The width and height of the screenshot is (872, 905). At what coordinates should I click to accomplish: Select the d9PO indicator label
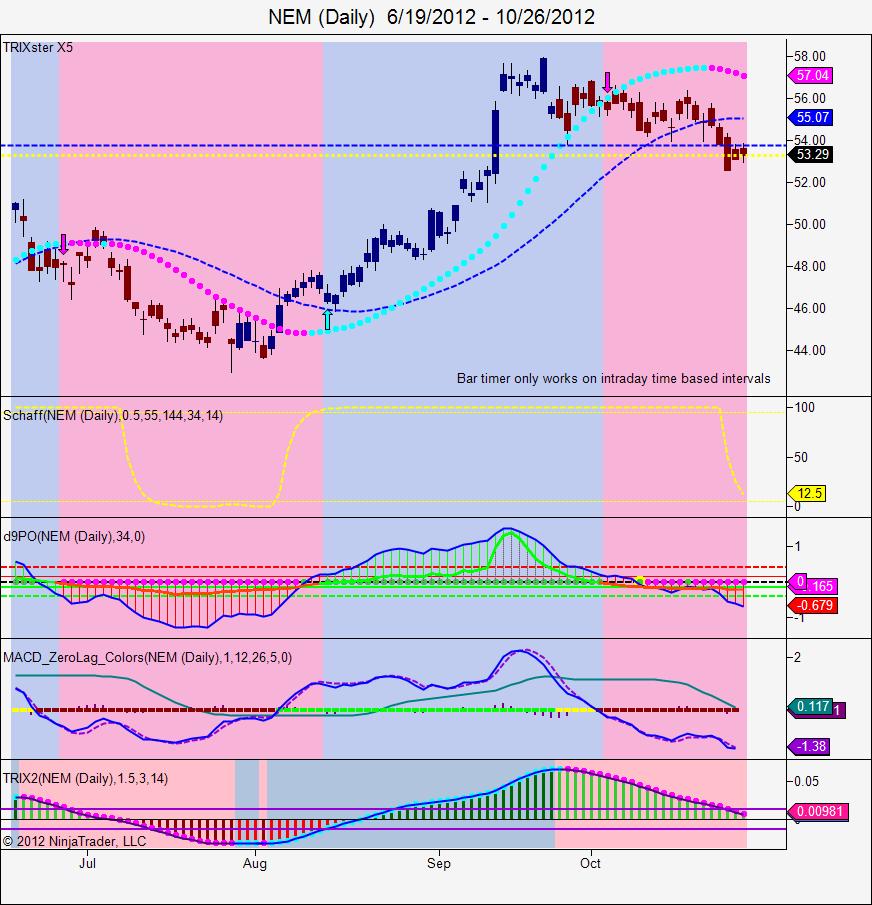coord(74,536)
